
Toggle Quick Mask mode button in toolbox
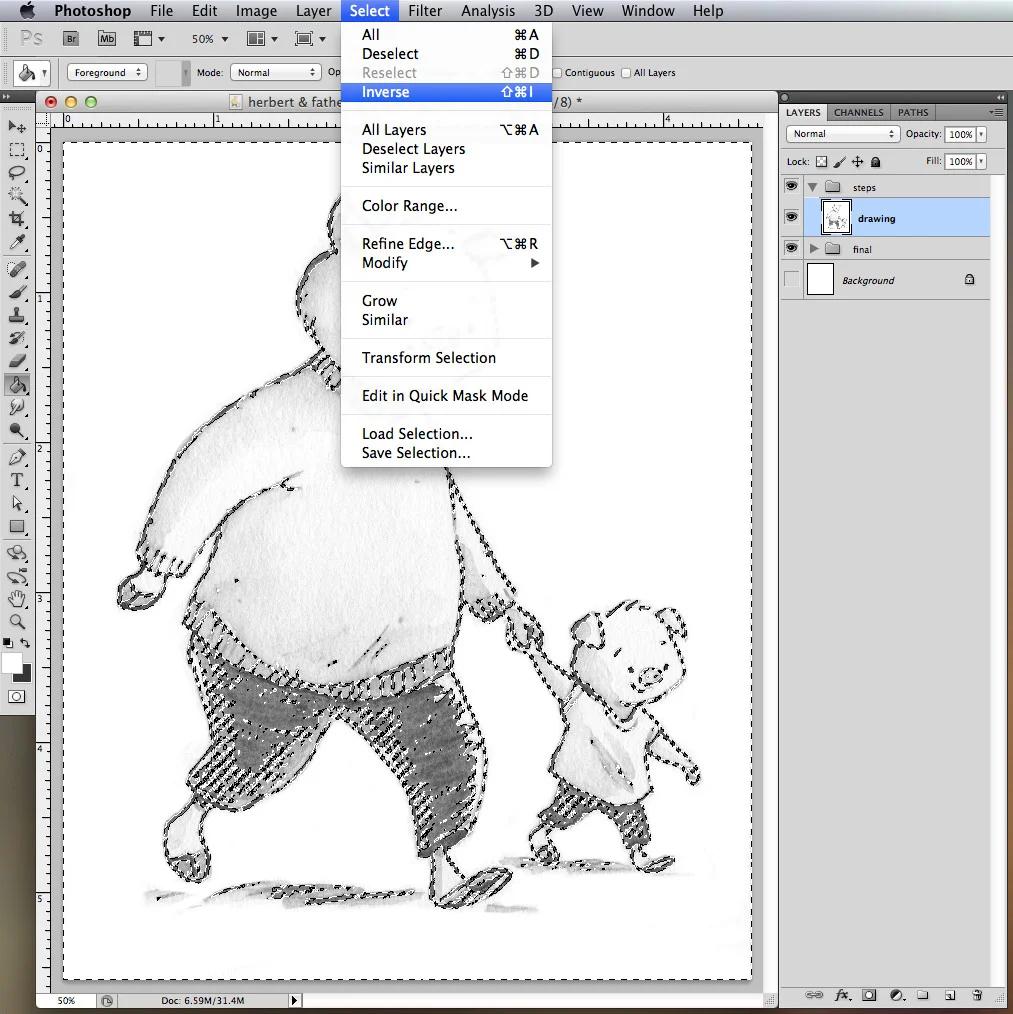click(17, 696)
